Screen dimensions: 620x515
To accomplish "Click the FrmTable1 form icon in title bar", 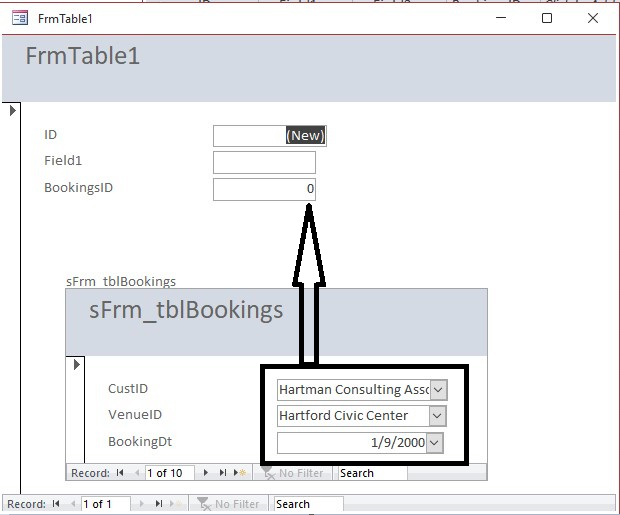I will coord(20,18).
